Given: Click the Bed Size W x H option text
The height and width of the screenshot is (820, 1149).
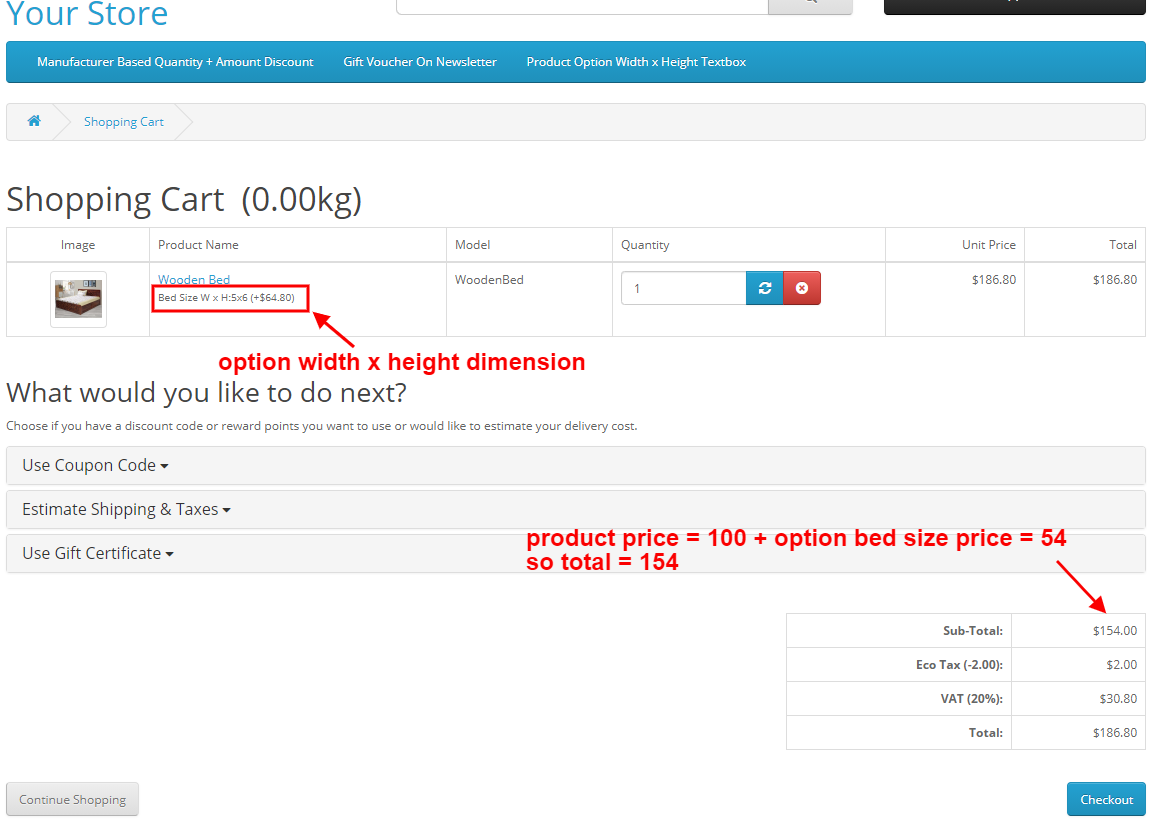Looking at the screenshot, I should pos(226,298).
